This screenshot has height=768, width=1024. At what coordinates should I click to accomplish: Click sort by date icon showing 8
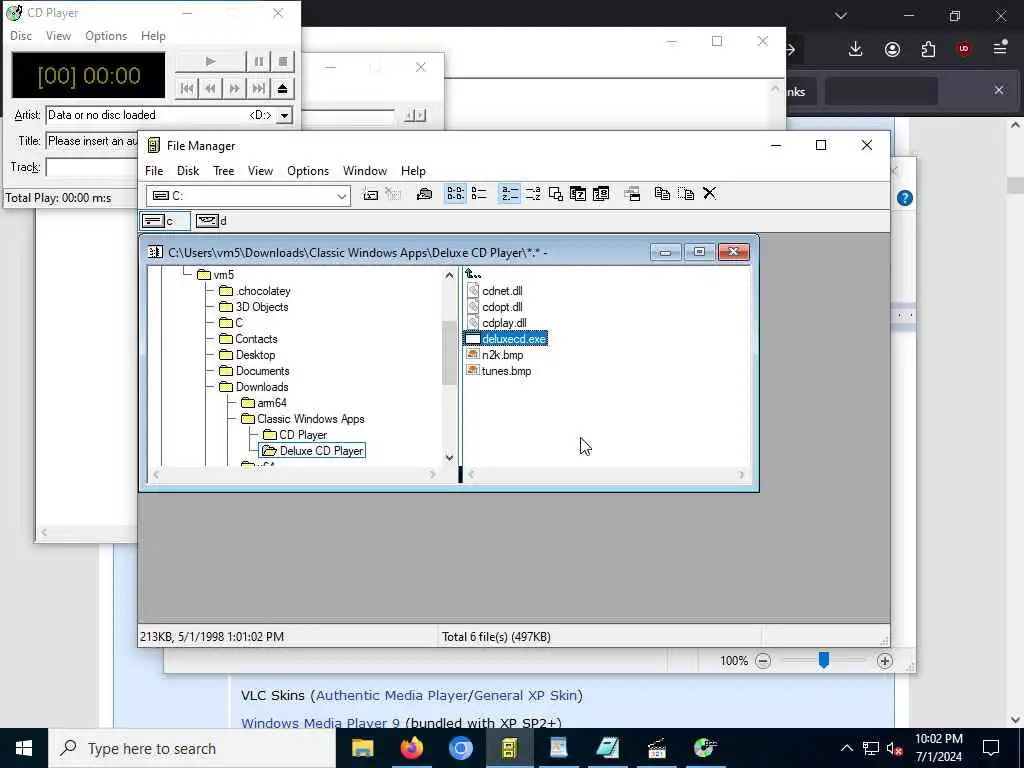pyautogui.click(x=601, y=194)
